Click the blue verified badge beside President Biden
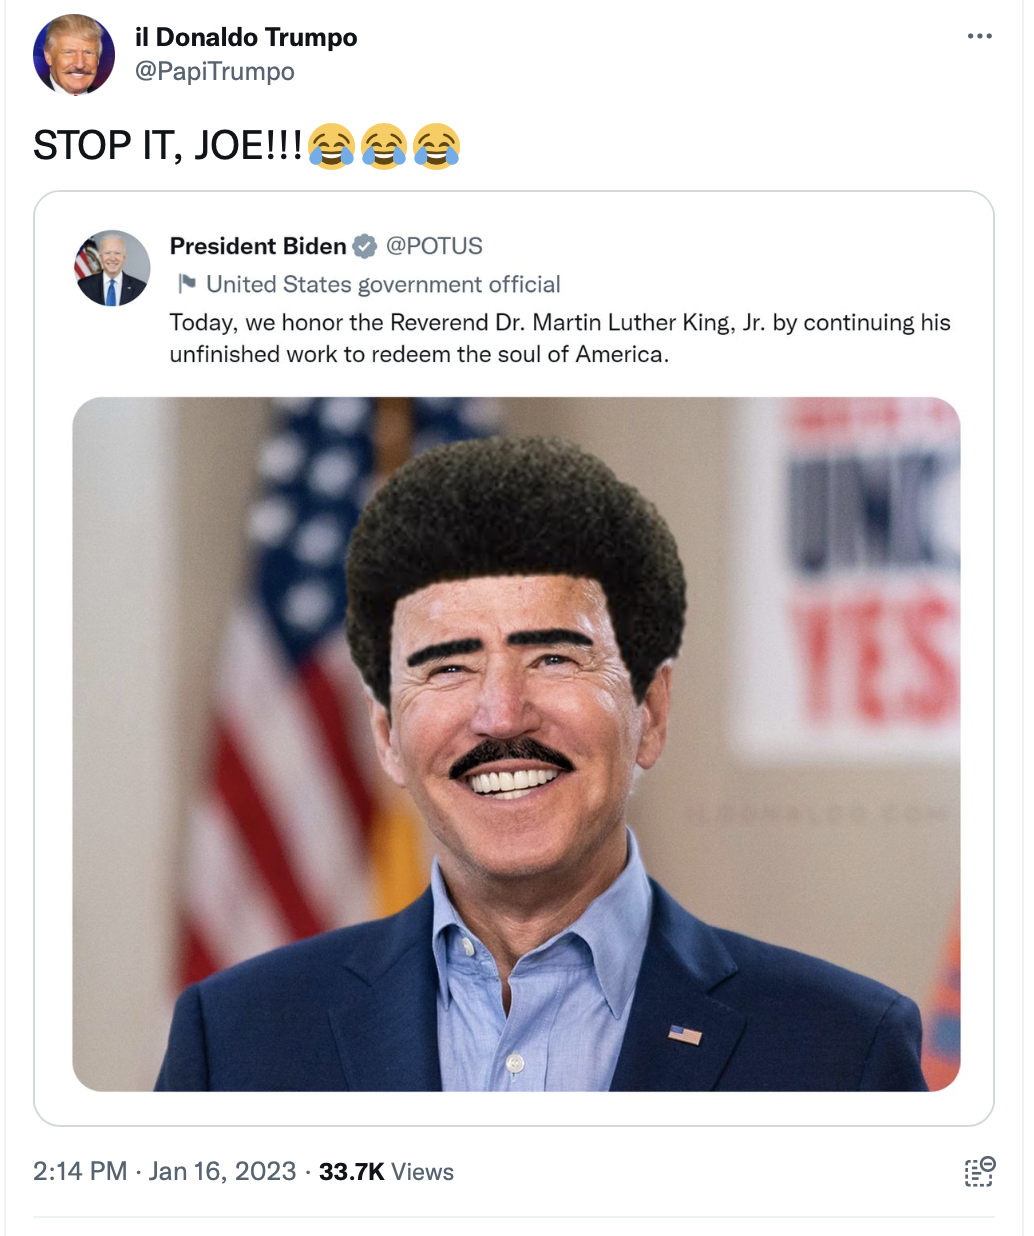The image size is (1034, 1236). [365, 246]
